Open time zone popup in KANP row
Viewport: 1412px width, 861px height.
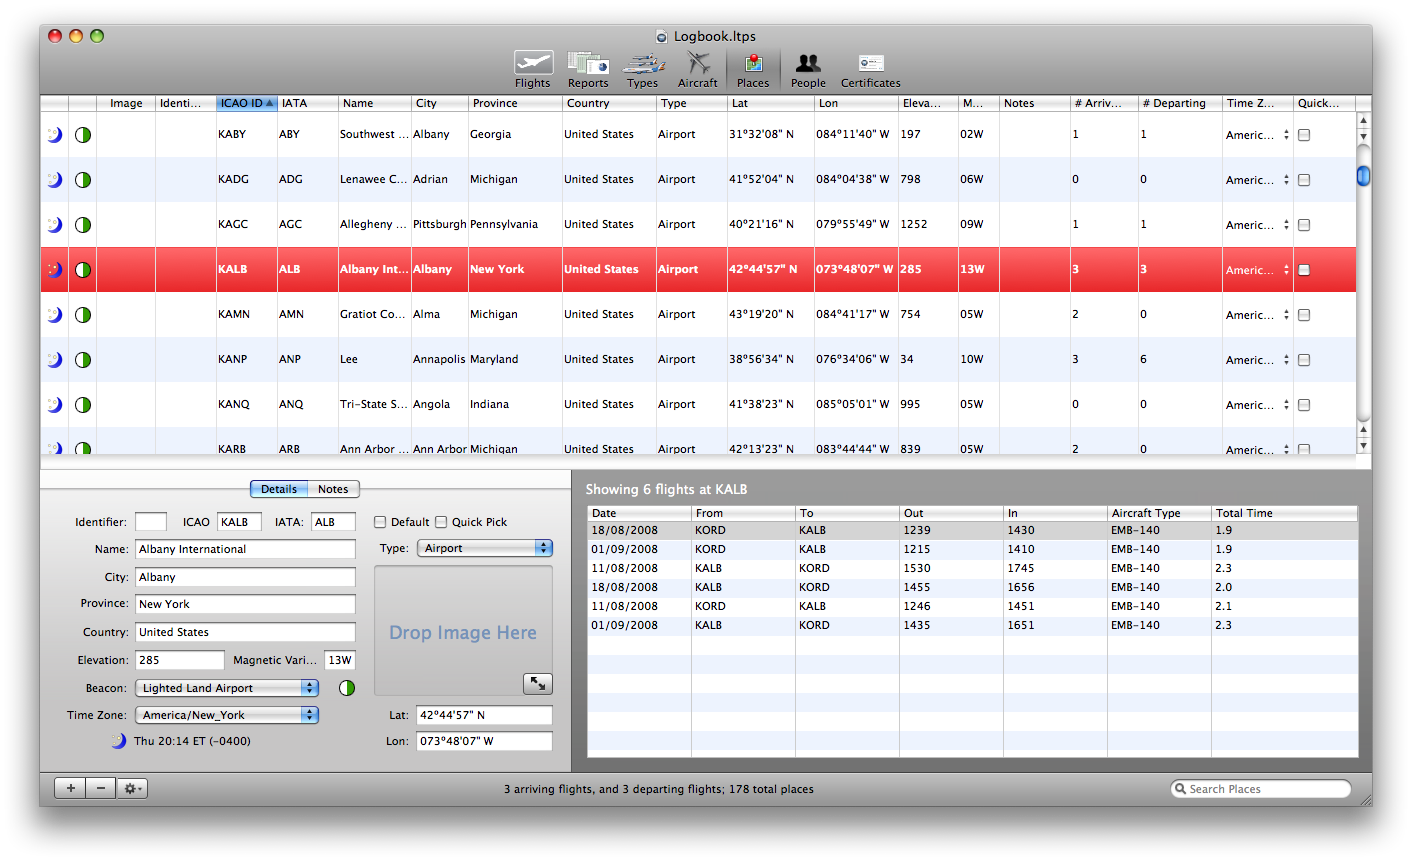(1257, 360)
